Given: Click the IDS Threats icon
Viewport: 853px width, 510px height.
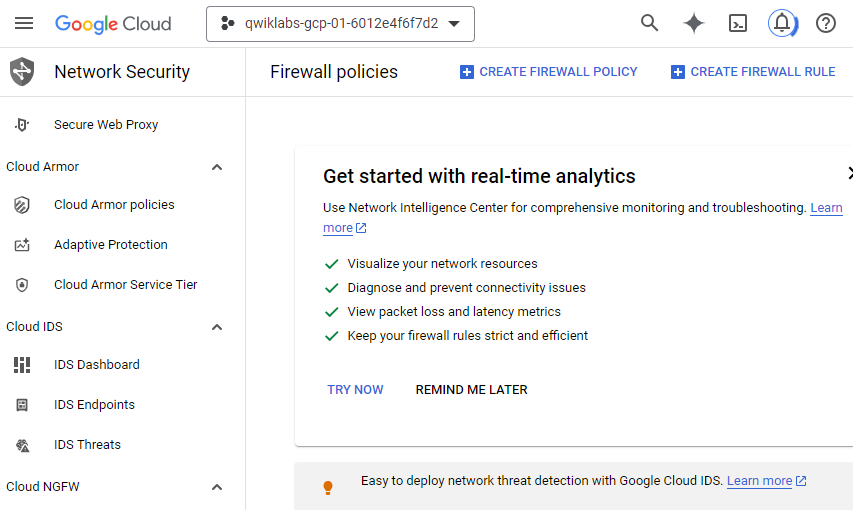Looking at the screenshot, I should click(x=22, y=445).
